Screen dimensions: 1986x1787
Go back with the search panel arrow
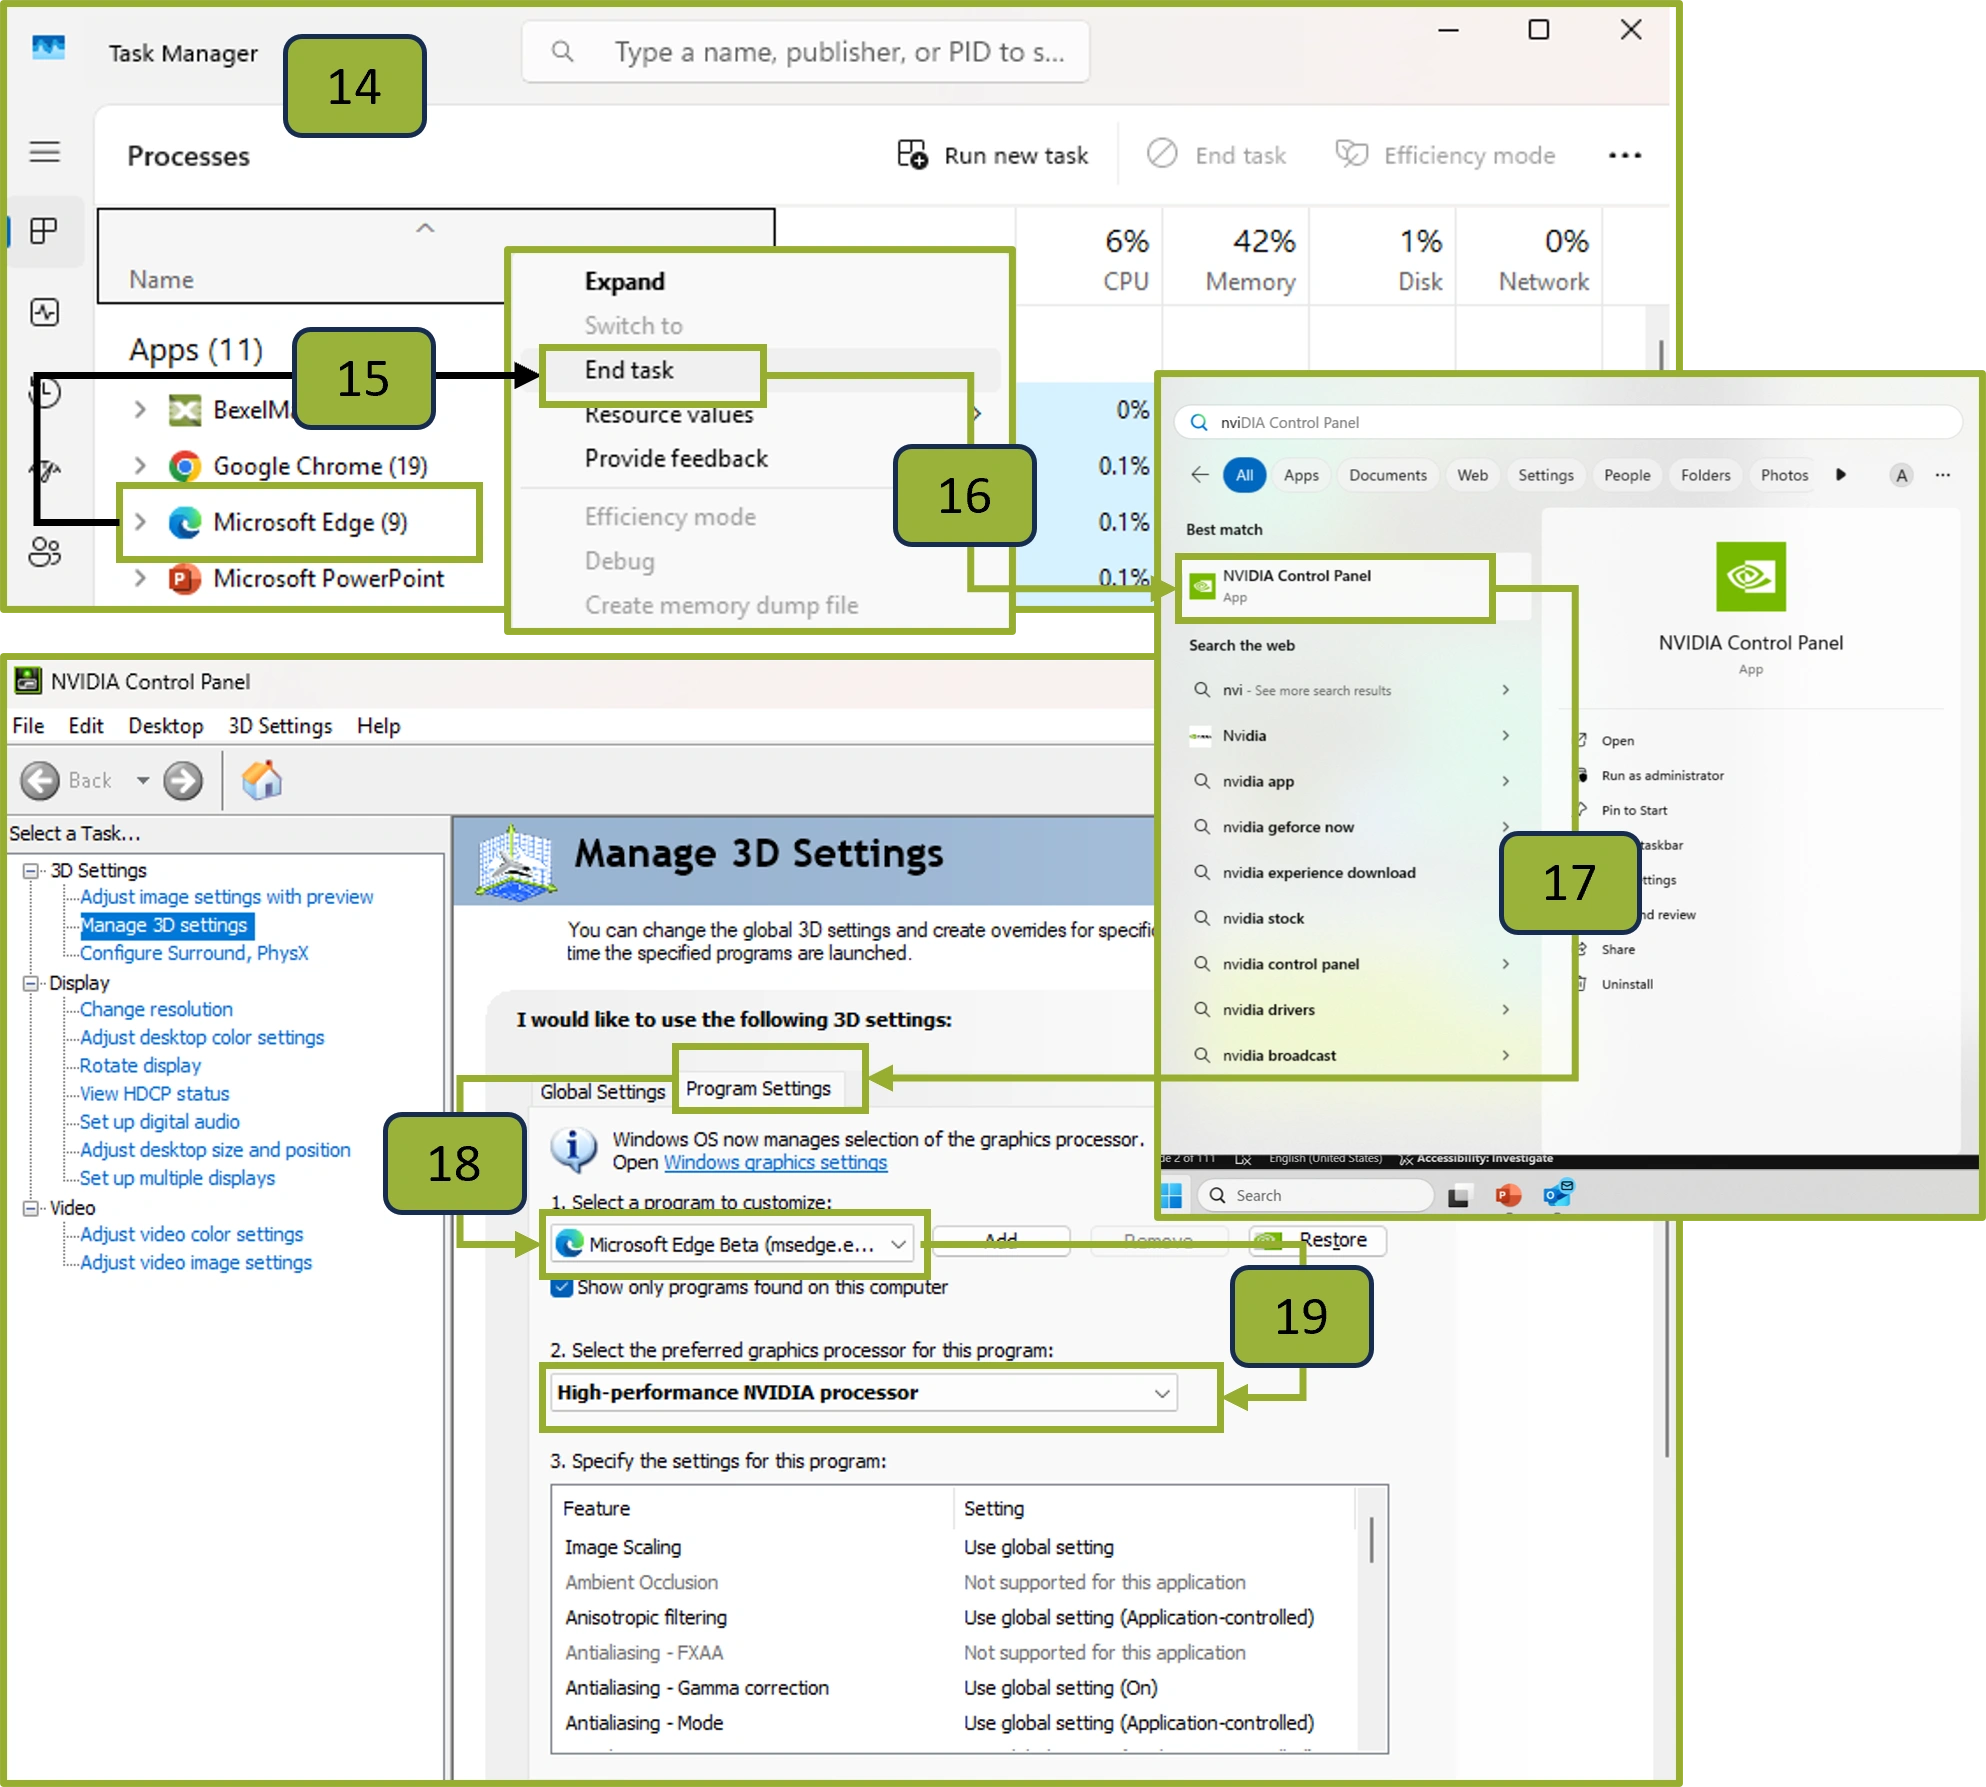[1200, 475]
